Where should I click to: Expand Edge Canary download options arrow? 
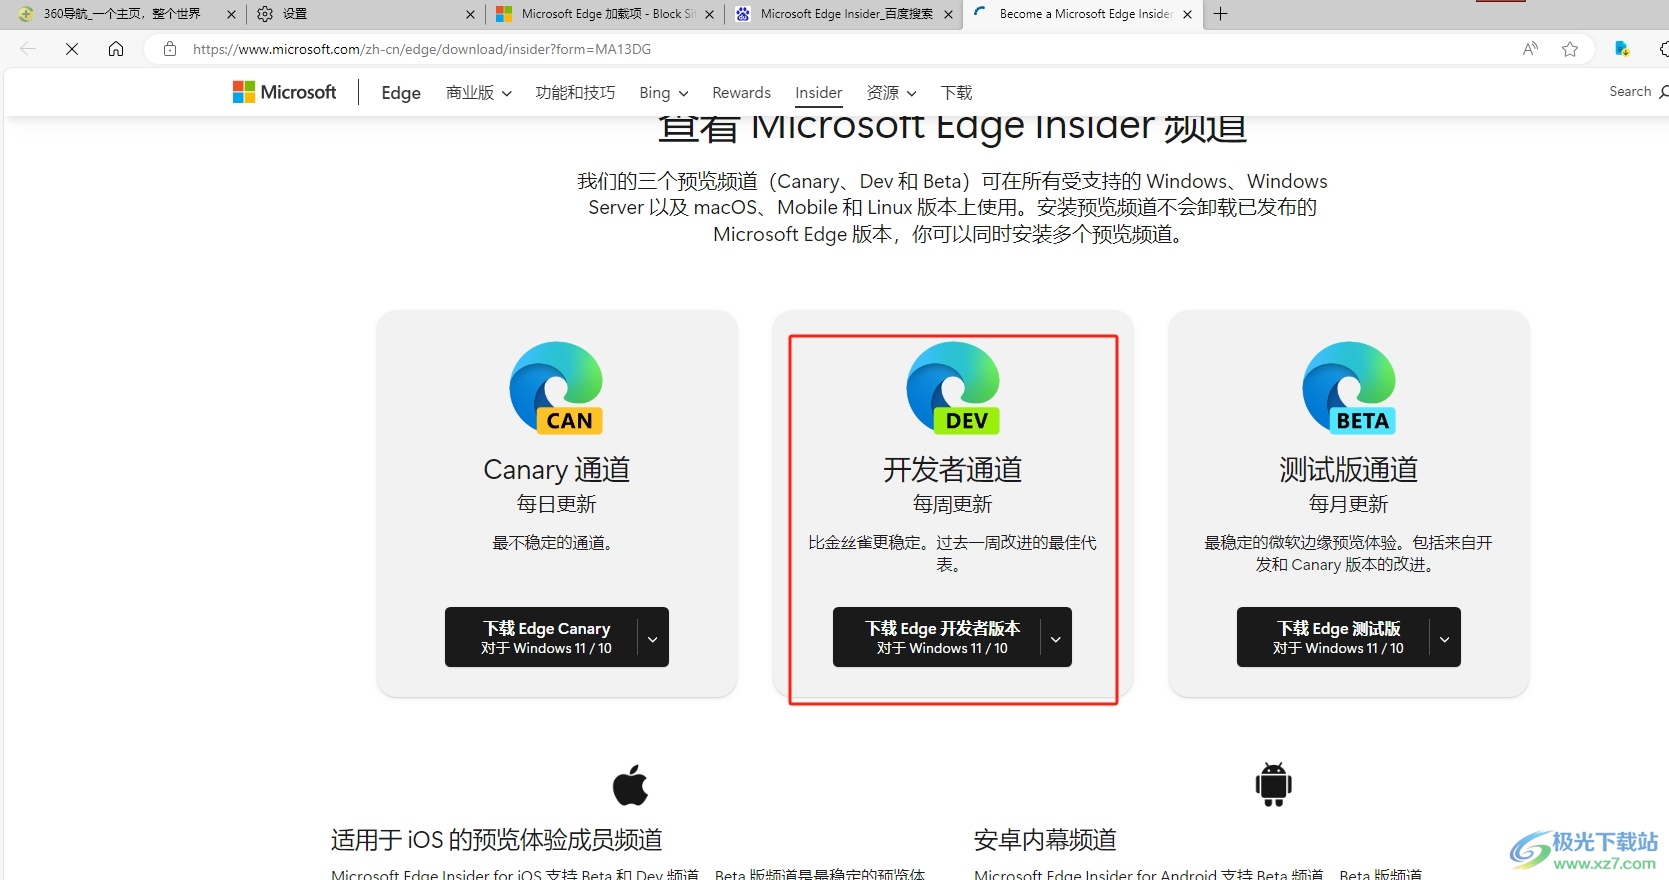click(x=653, y=637)
